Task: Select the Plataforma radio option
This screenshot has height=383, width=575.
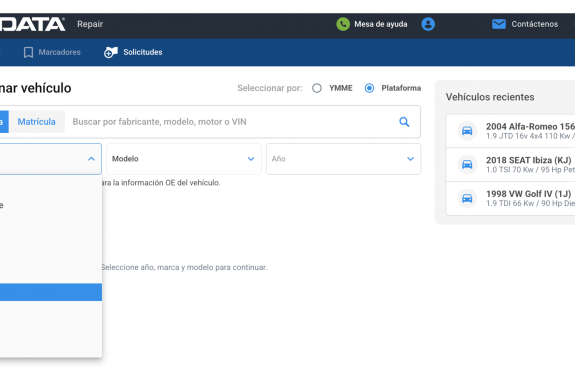Action: pos(369,88)
